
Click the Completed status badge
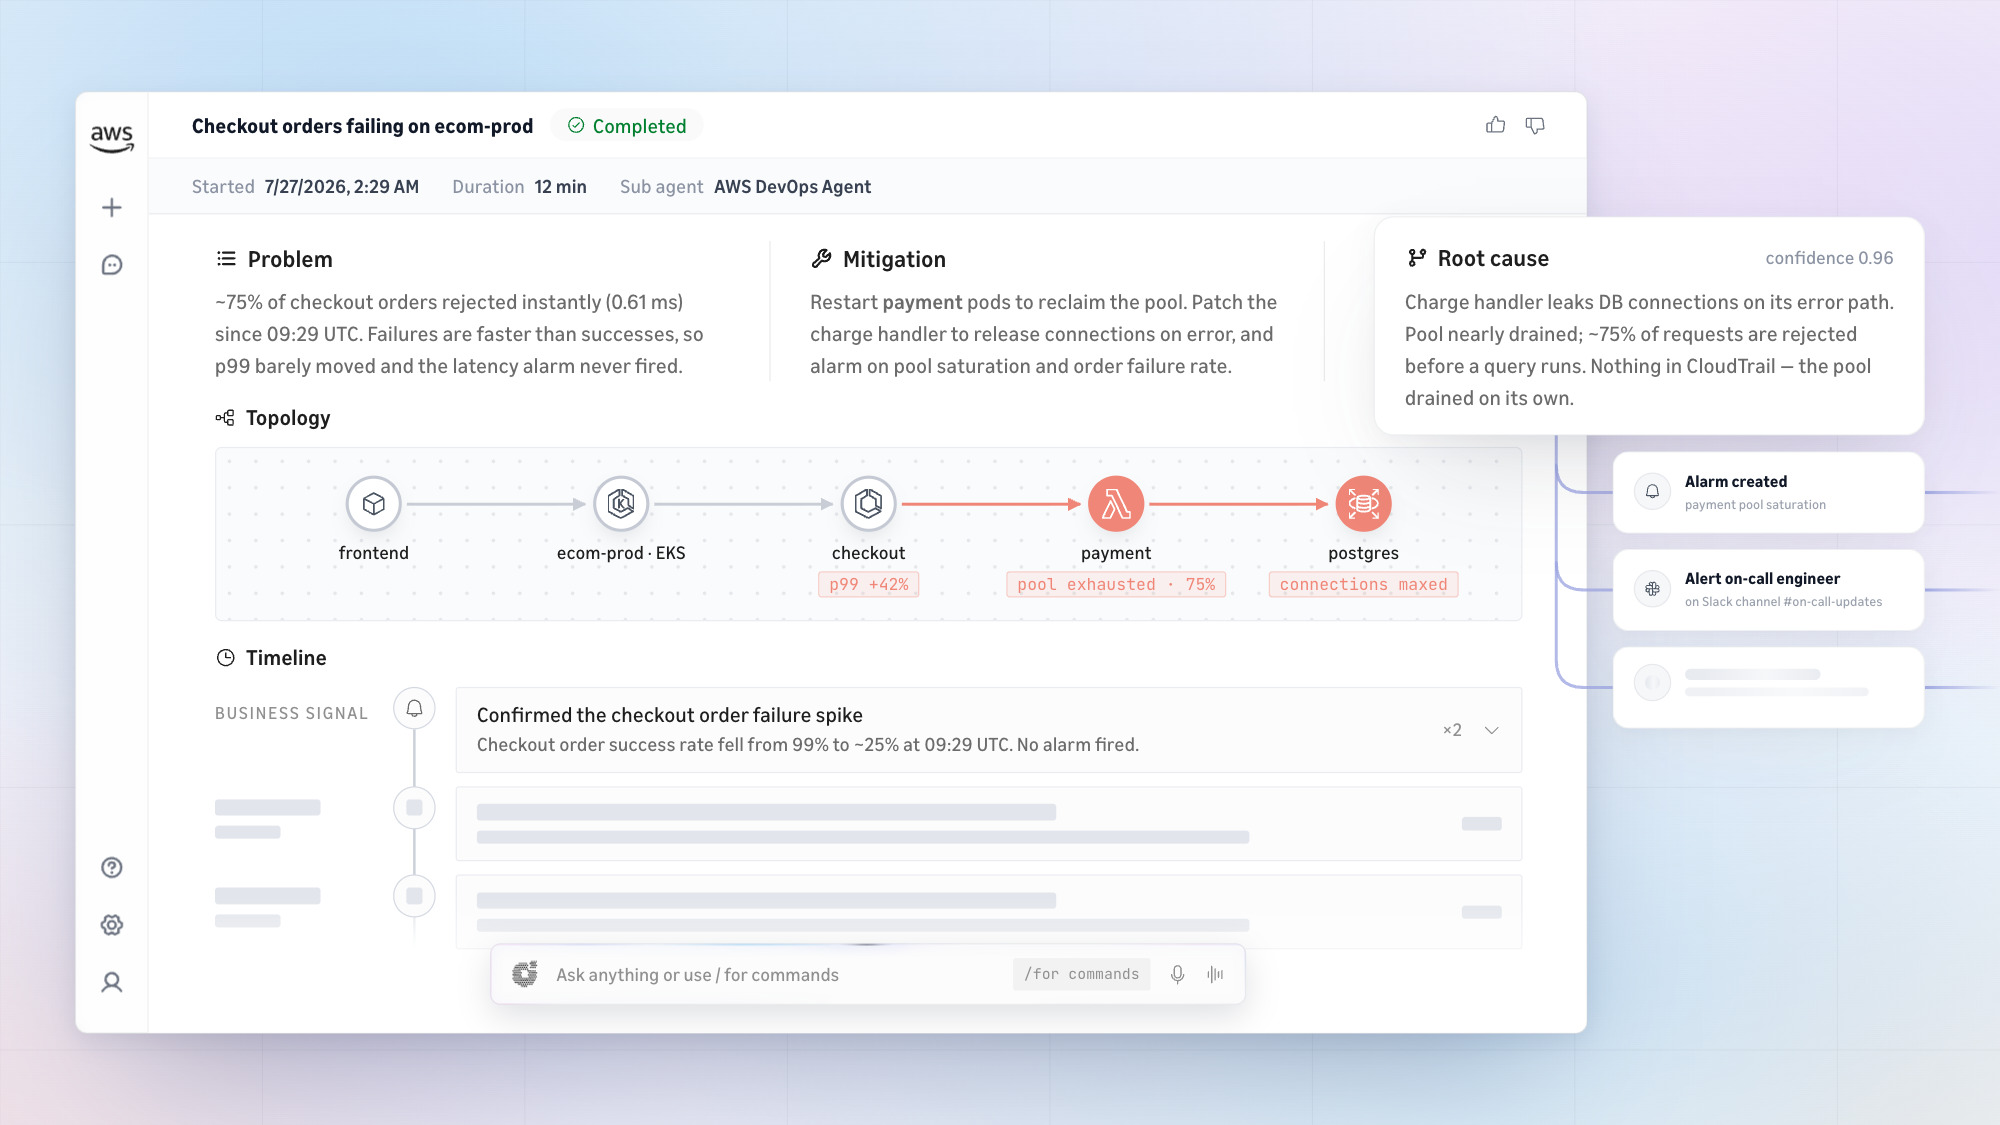[x=627, y=126]
